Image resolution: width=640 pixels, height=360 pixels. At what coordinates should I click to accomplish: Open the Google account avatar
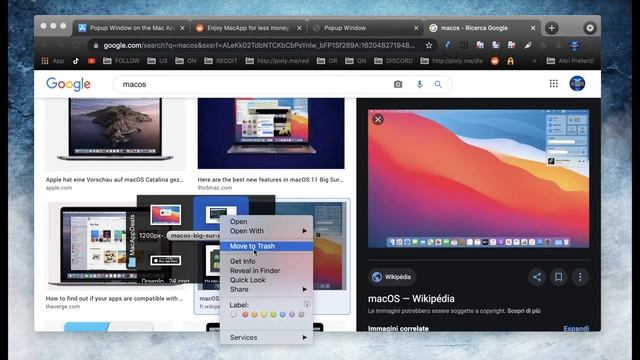point(577,84)
